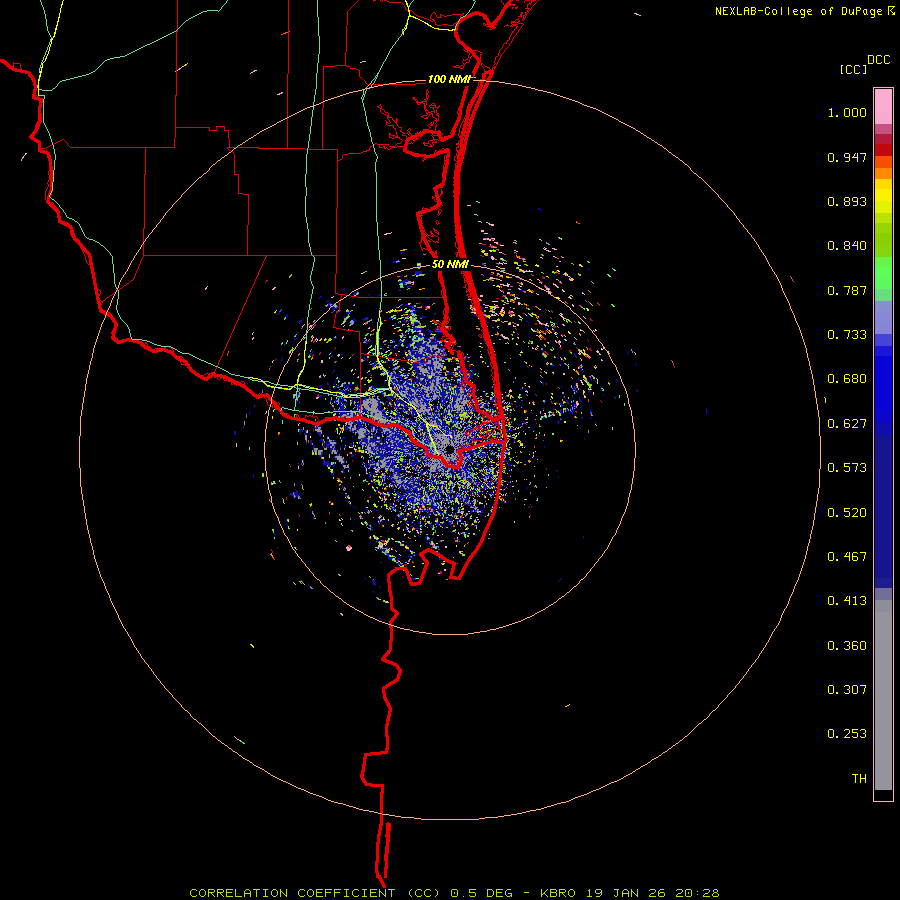Pick the light pink swatch at the top of the color bar
The image size is (900, 900).
[x=883, y=107]
